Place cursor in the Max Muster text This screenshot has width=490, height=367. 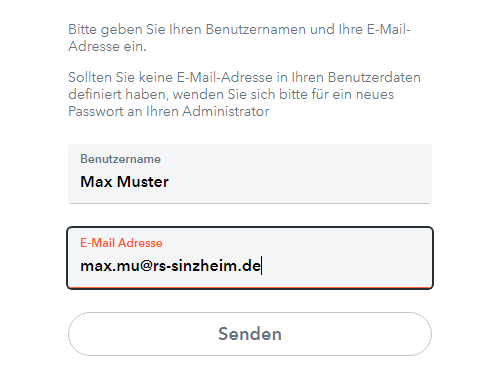124,182
